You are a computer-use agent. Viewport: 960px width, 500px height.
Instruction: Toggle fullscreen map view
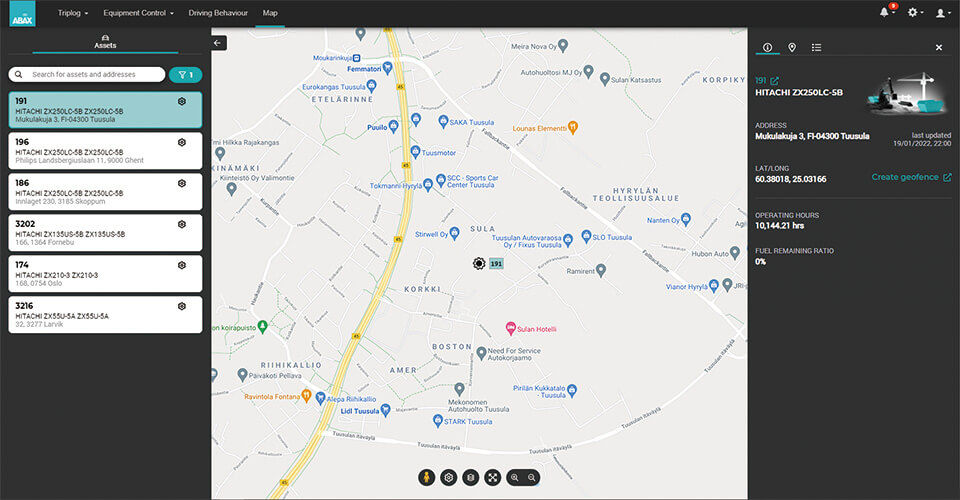tap(493, 477)
